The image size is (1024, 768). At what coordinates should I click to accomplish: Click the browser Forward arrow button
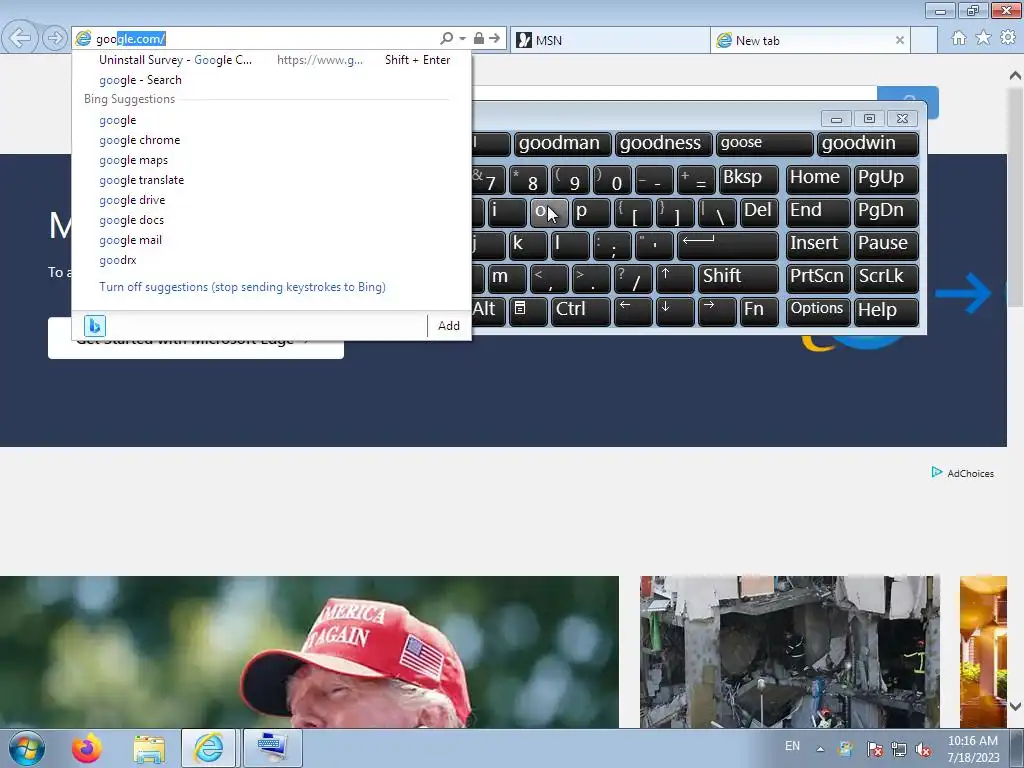(x=55, y=39)
